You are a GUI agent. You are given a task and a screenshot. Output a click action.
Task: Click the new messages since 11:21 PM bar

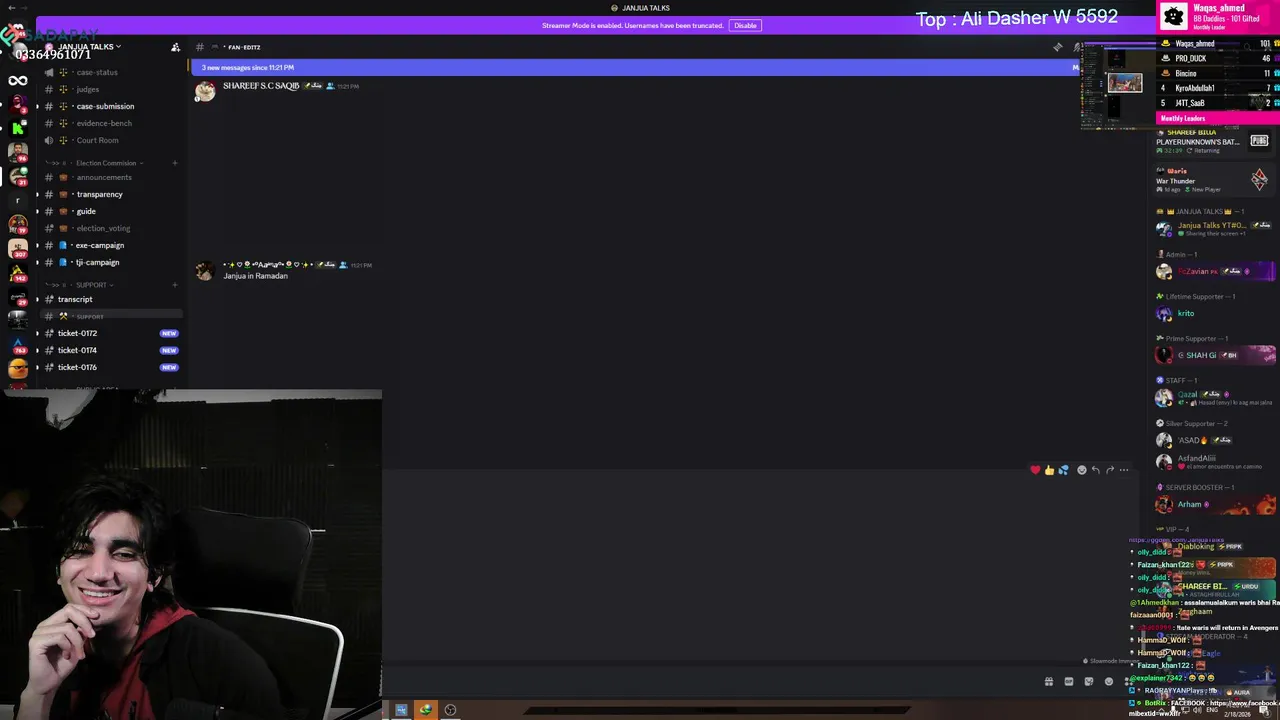636,67
